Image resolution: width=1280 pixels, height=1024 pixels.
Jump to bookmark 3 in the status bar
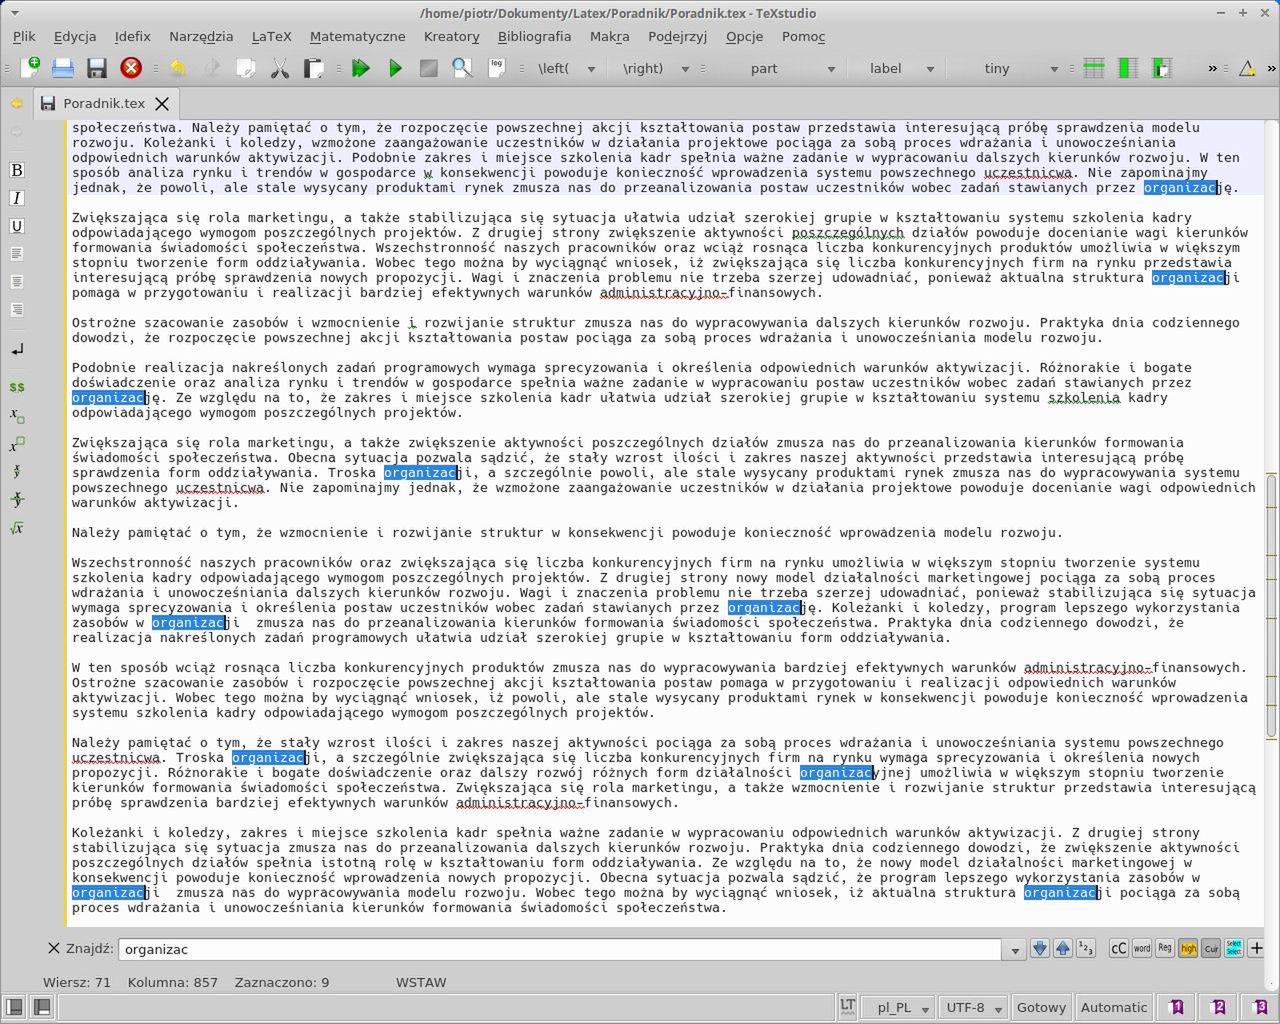[1259, 1007]
